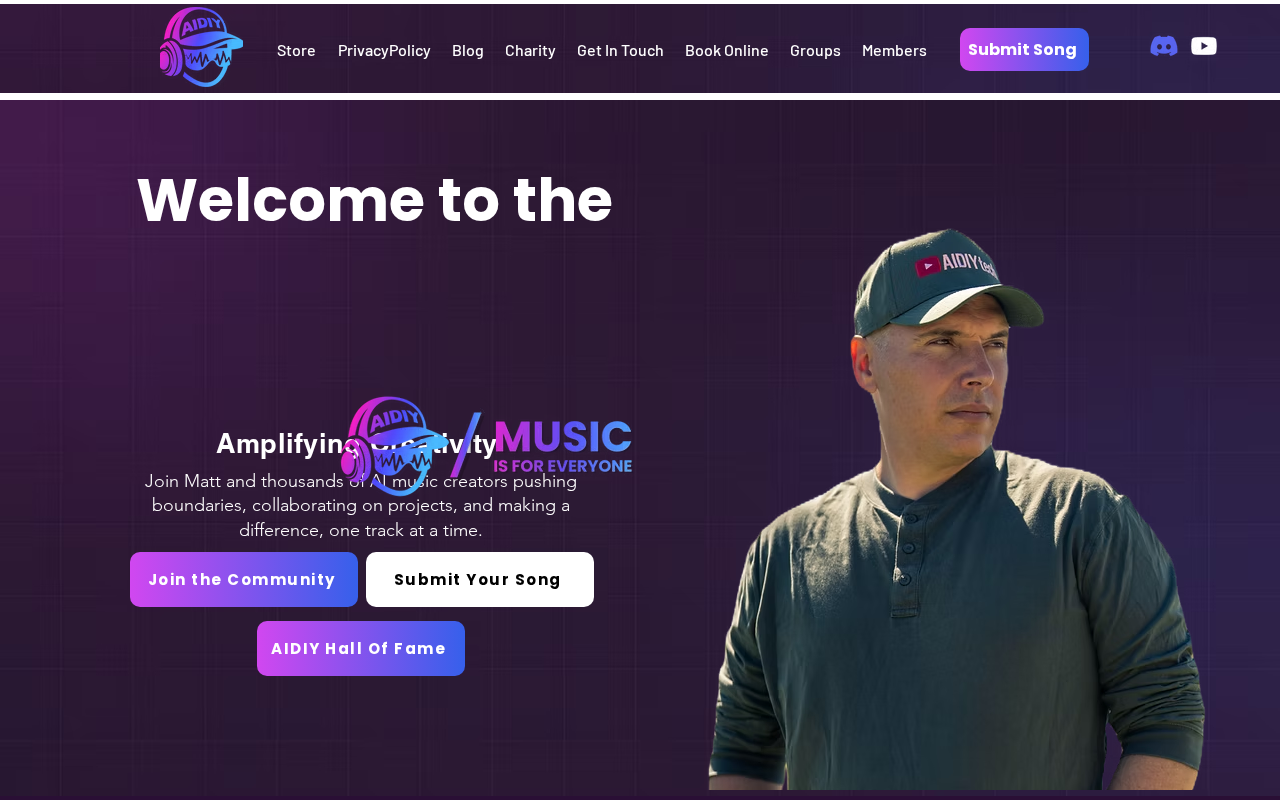Select Get In Touch in navigation
The image size is (1280, 800).
(620, 50)
